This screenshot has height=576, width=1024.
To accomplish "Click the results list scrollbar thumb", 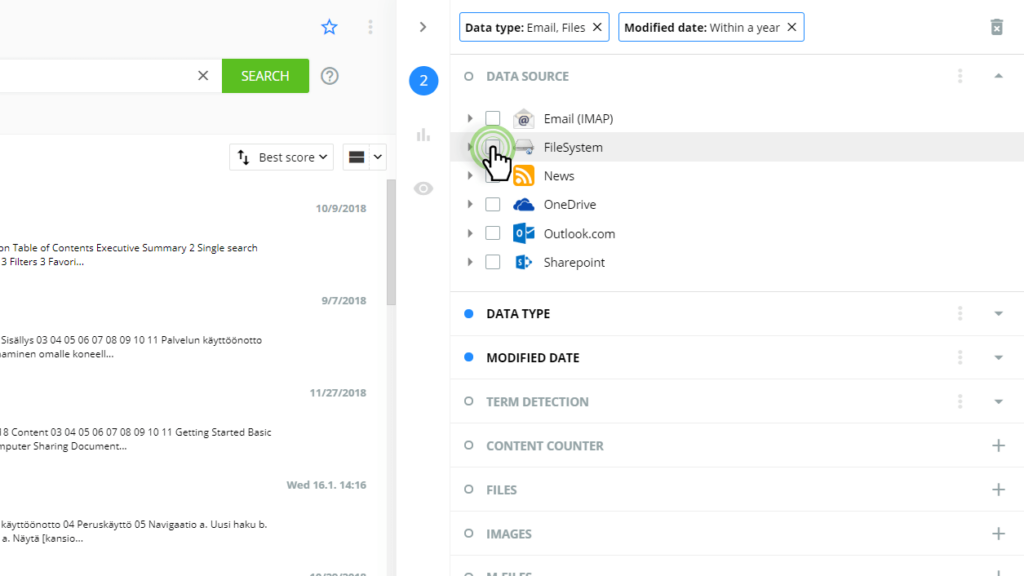I will tap(391, 242).
